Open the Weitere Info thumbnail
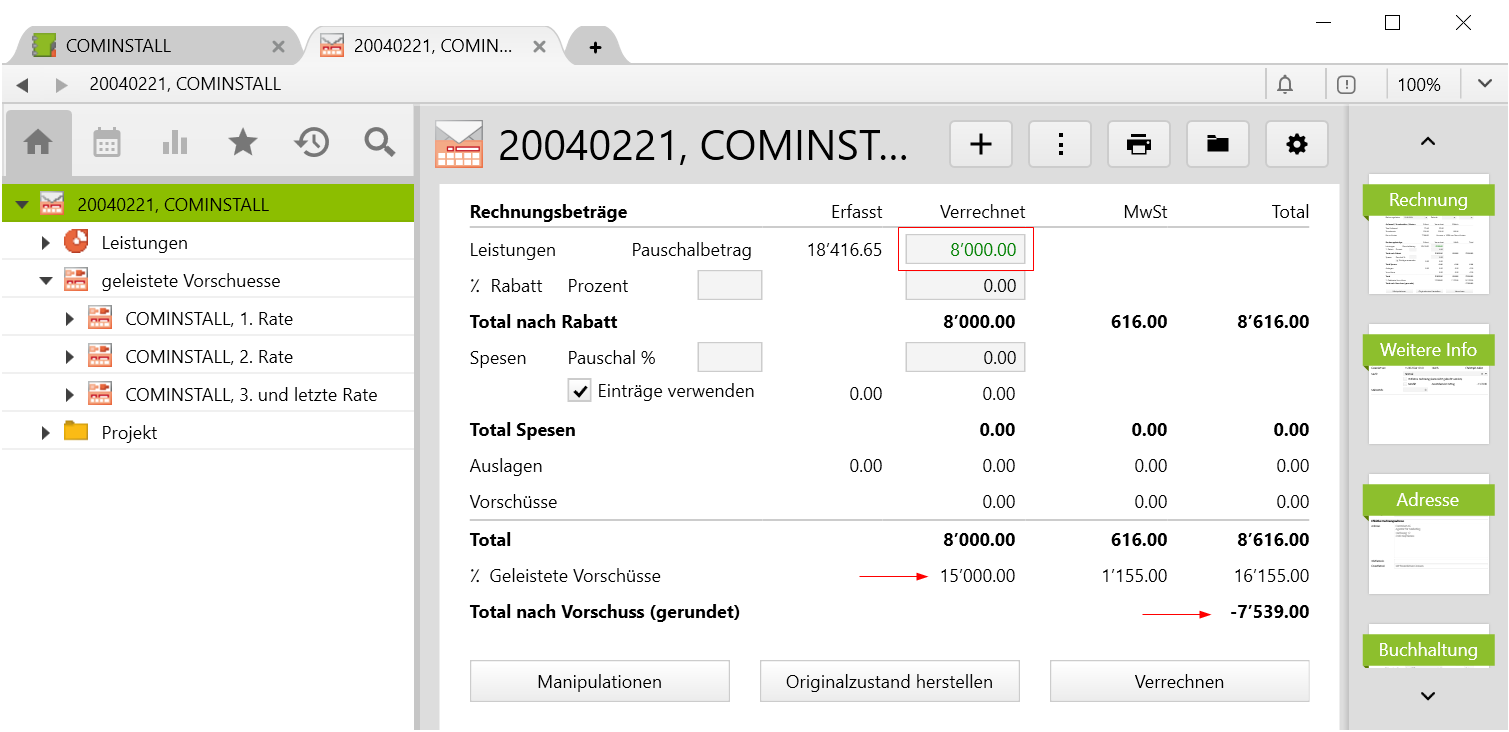The image size is (1509, 732). click(1427, 384)
